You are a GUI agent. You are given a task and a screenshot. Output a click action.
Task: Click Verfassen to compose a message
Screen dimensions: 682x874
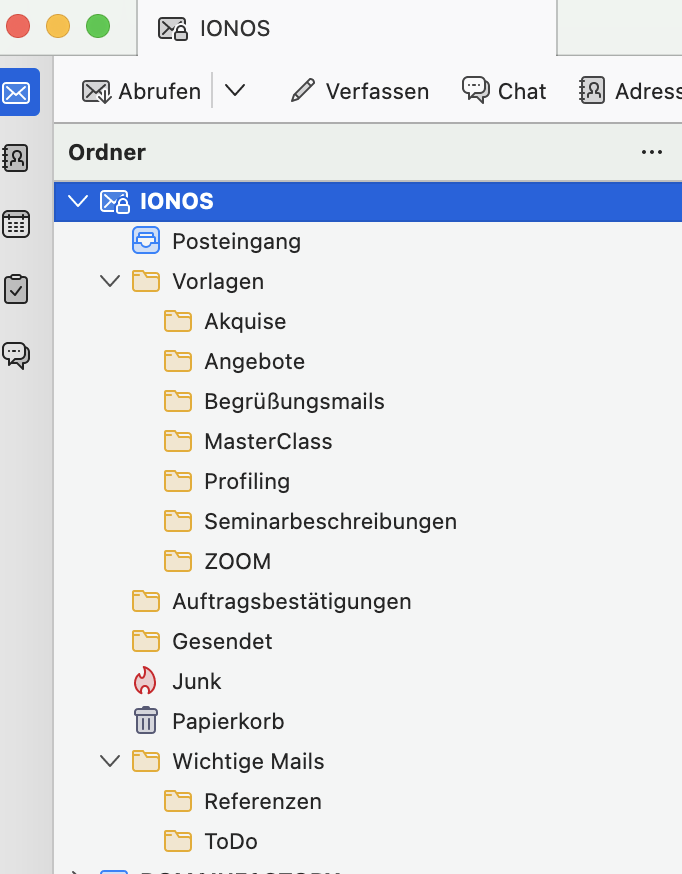(x=359, y=91)
